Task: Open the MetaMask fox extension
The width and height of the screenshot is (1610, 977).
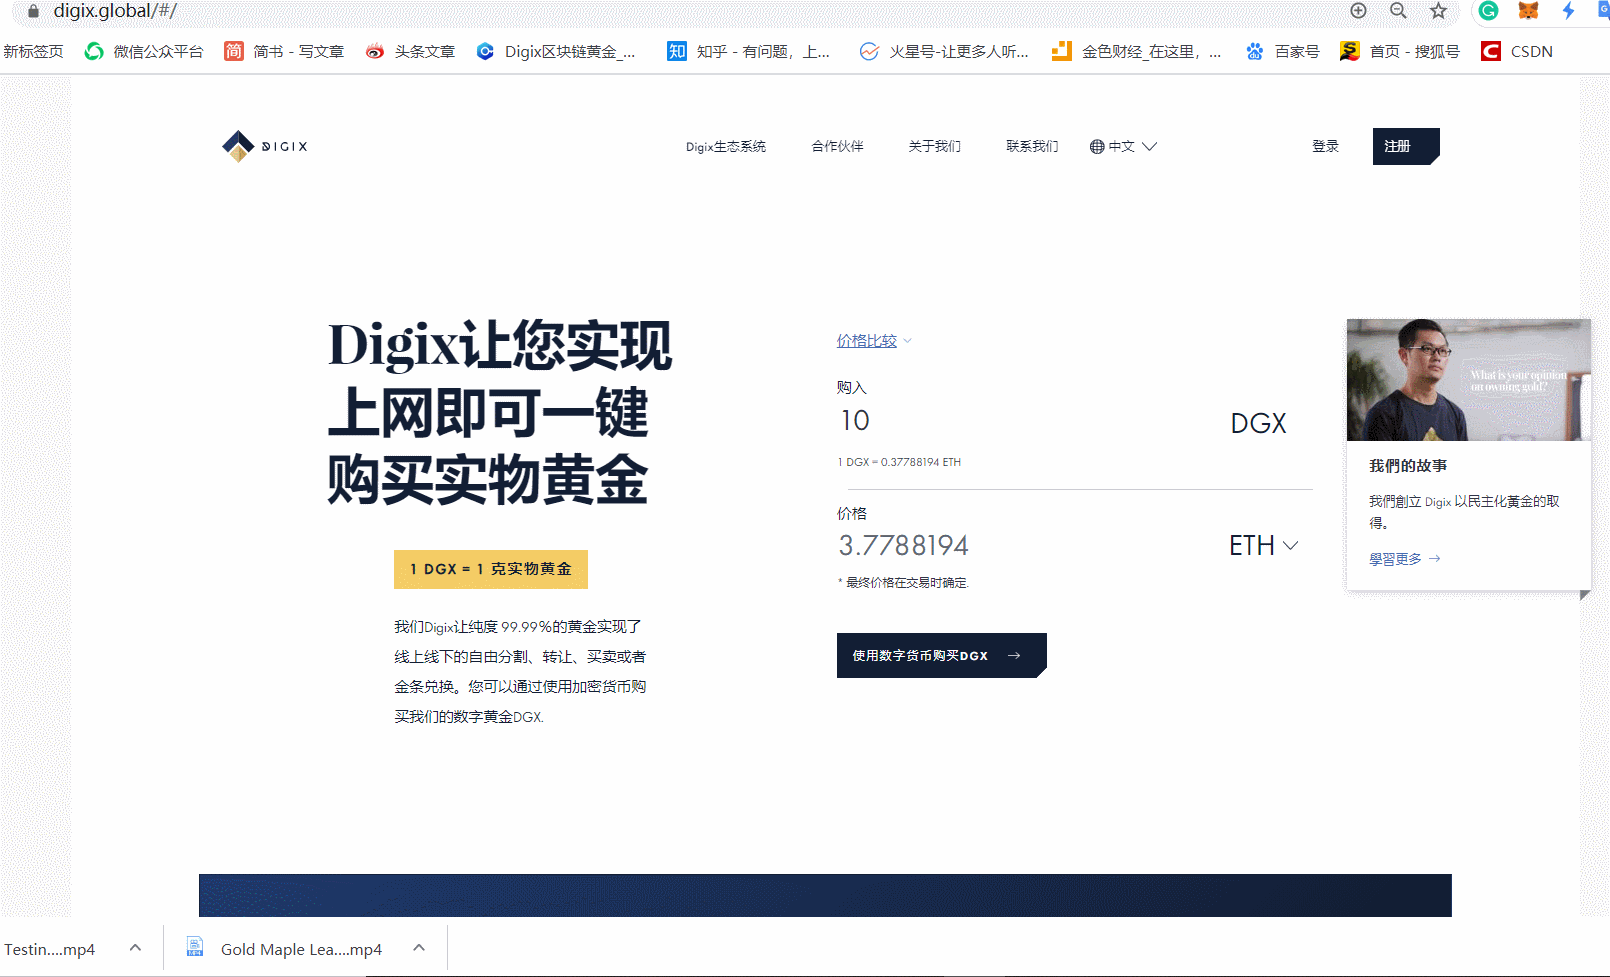Action: click(x=1528, y=11)
